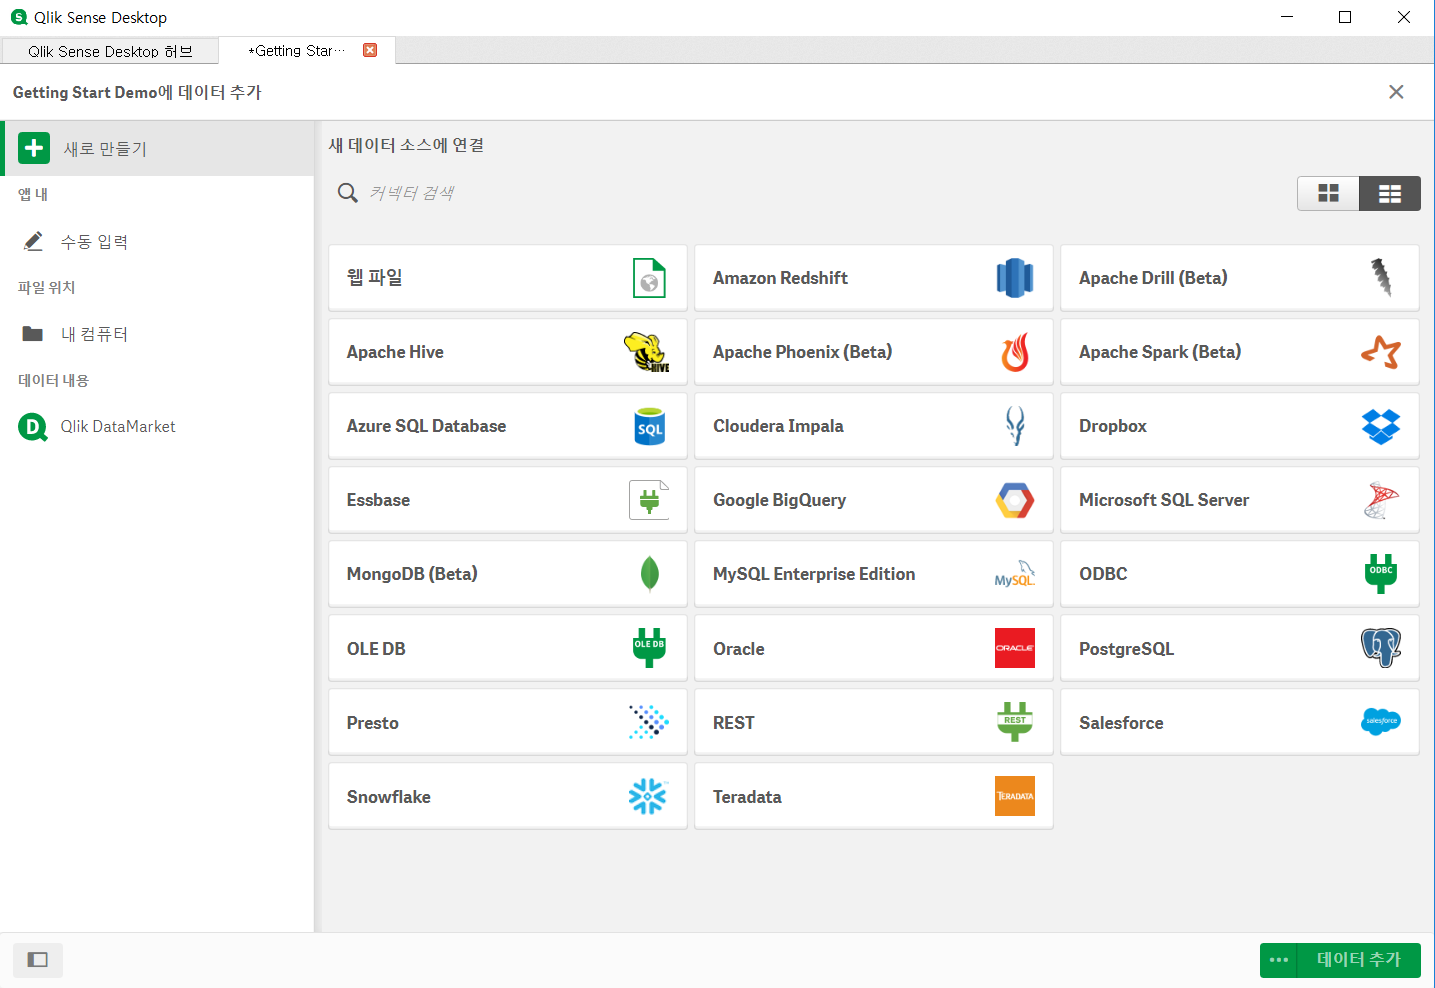
Task: Click the green plus new-item icon
Action: pos(34,148)
